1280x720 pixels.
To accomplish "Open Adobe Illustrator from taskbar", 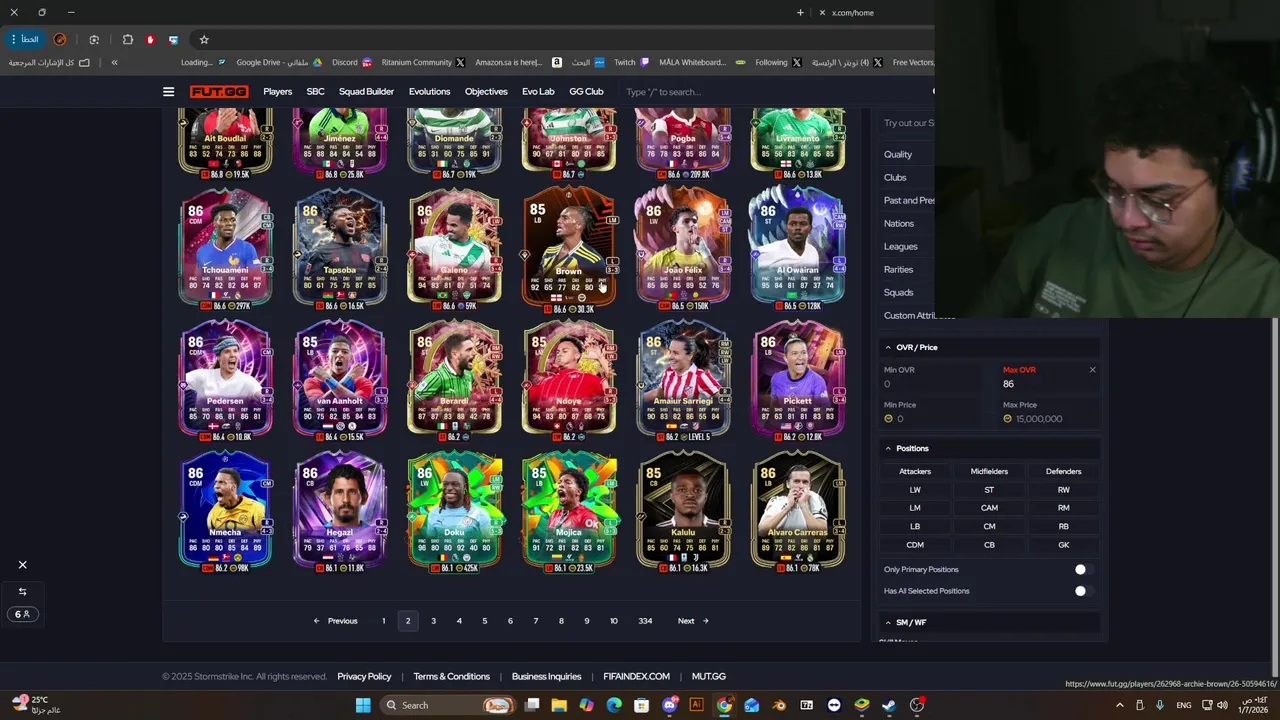I will click(x=696, y=705).
